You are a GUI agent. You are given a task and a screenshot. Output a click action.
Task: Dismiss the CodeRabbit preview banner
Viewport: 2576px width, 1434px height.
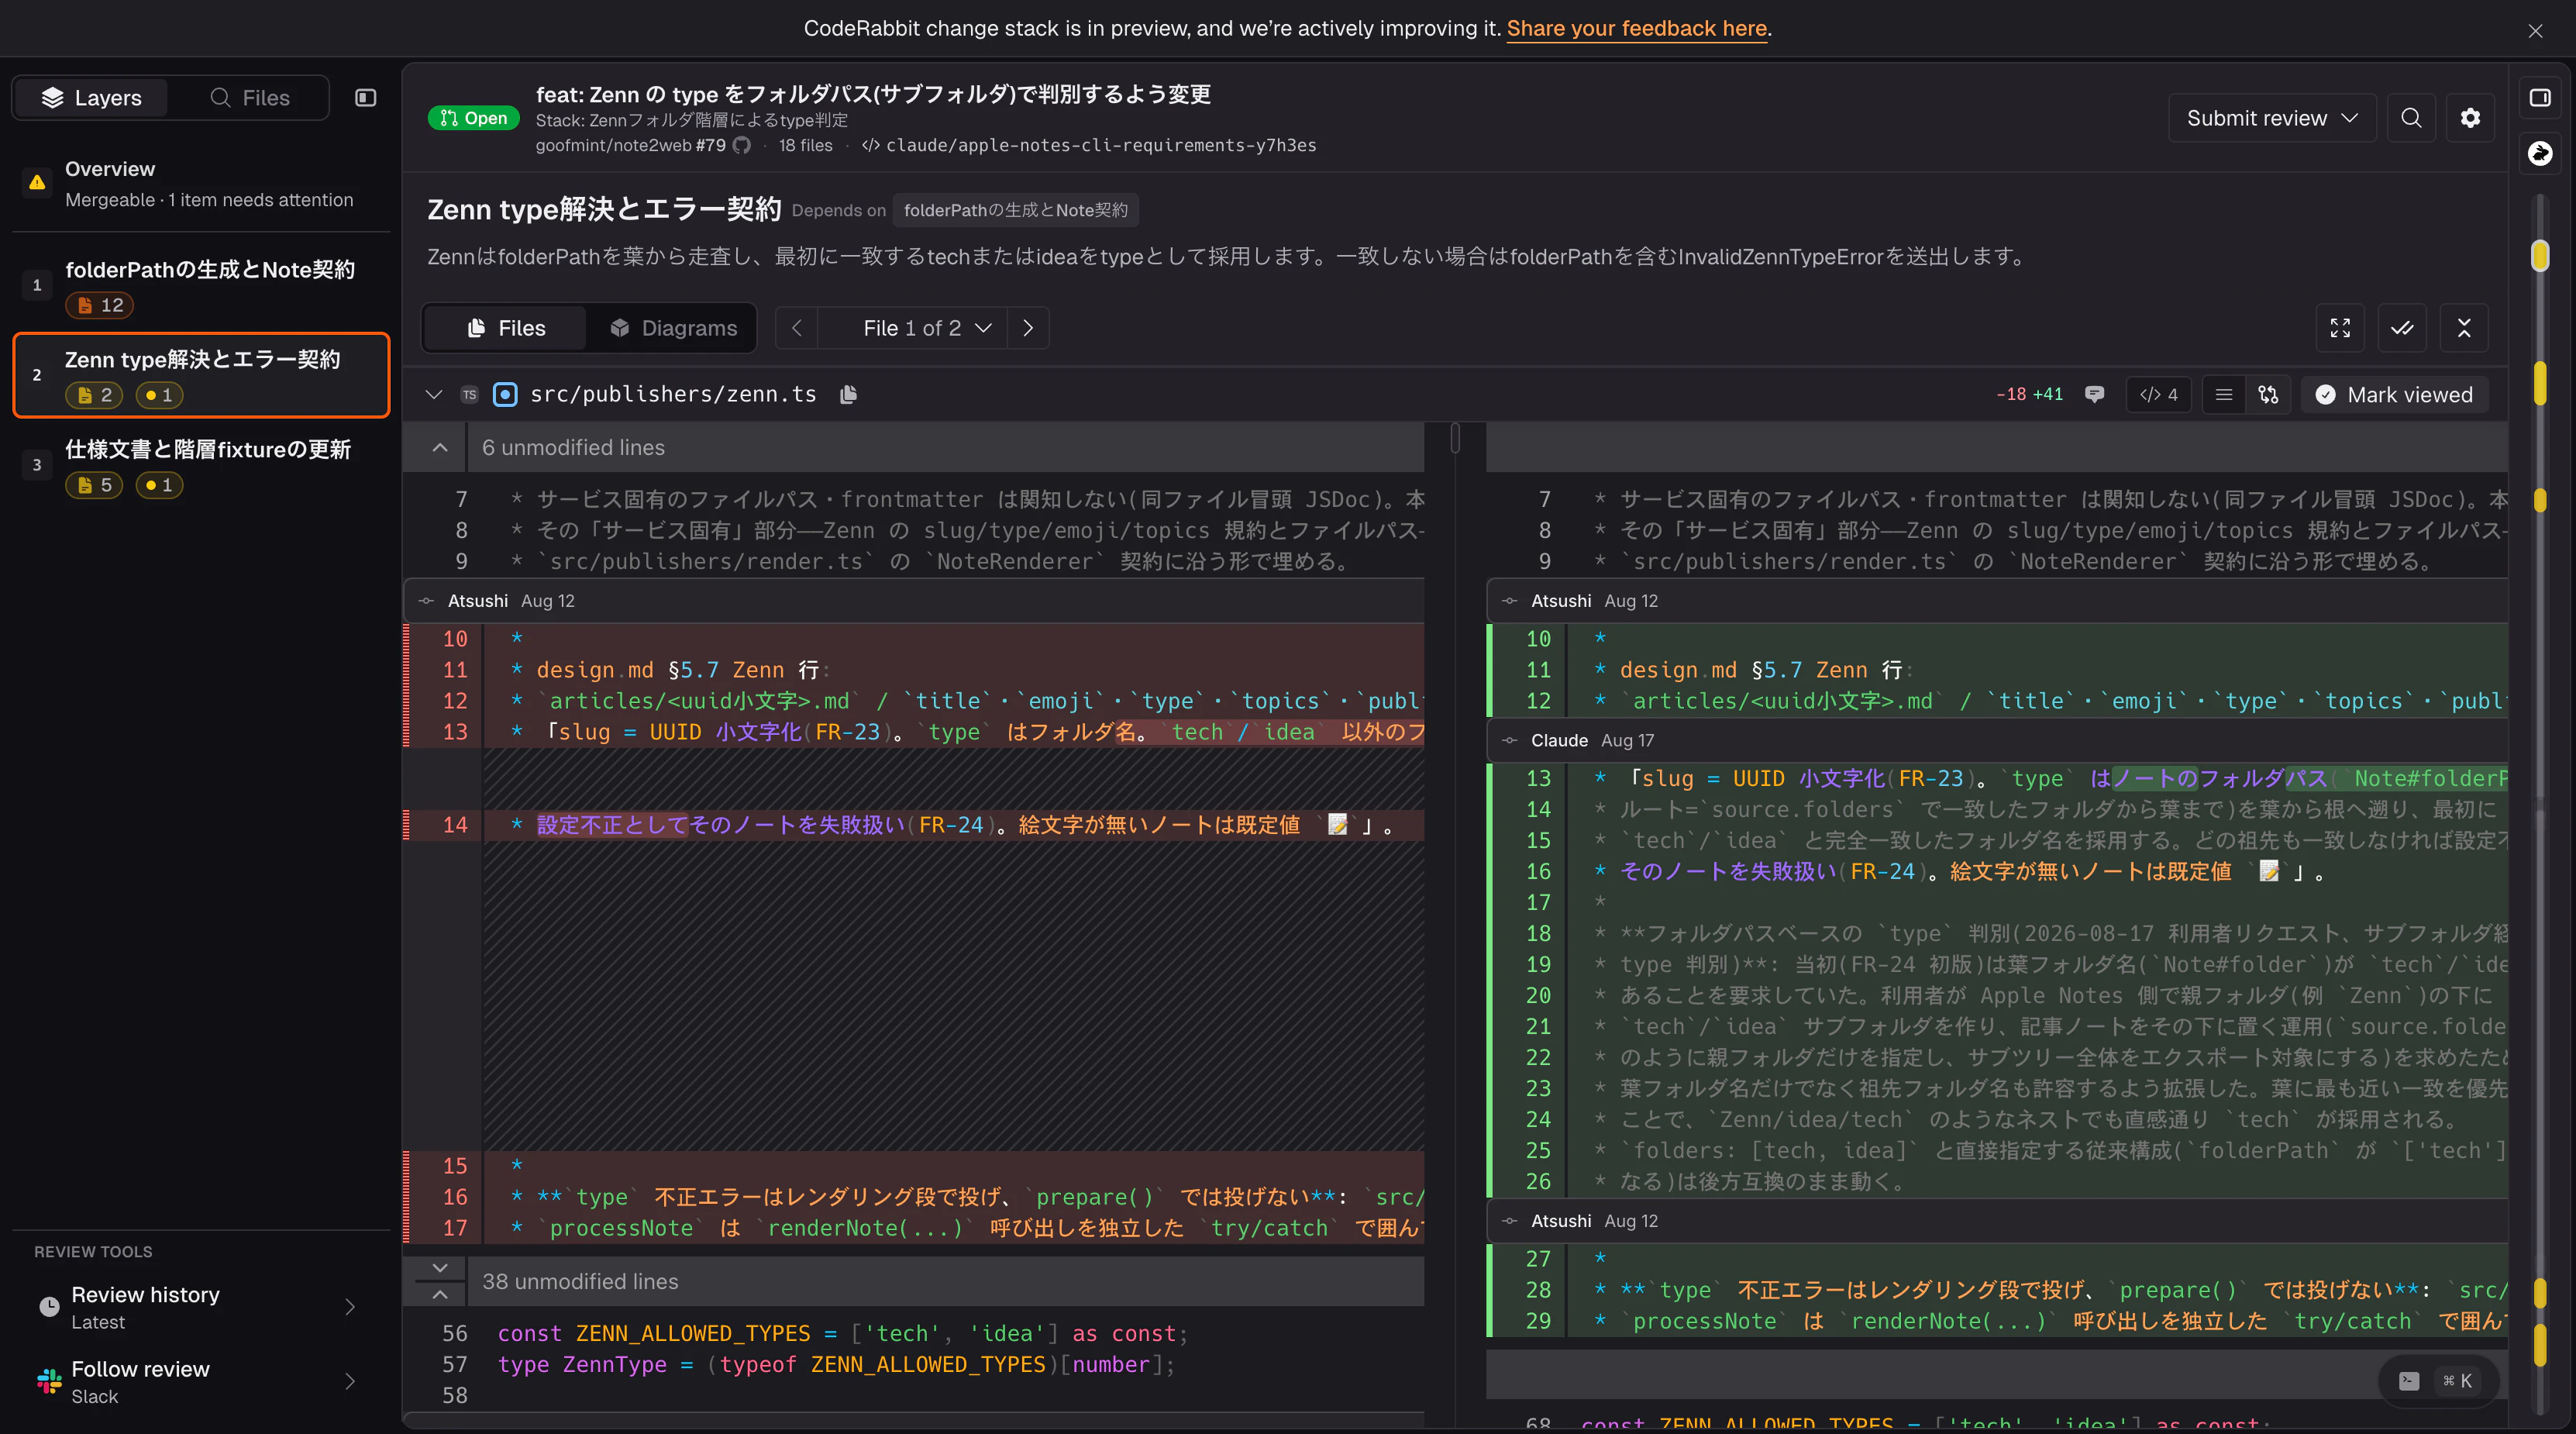[2535, 30]
